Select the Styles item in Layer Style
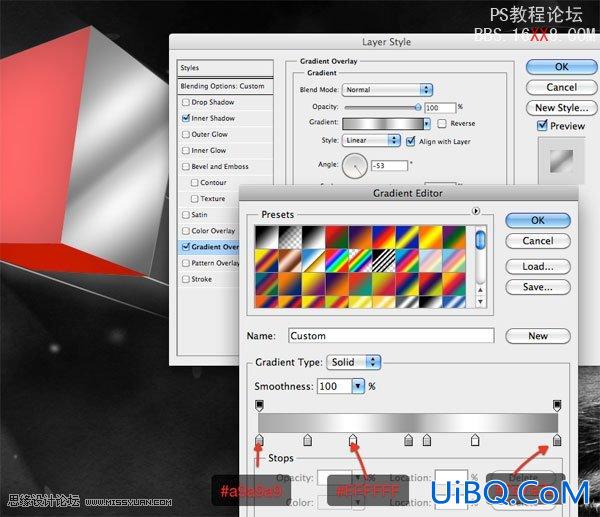The height and width of the screenshot is (517, 600). [225, 68]
